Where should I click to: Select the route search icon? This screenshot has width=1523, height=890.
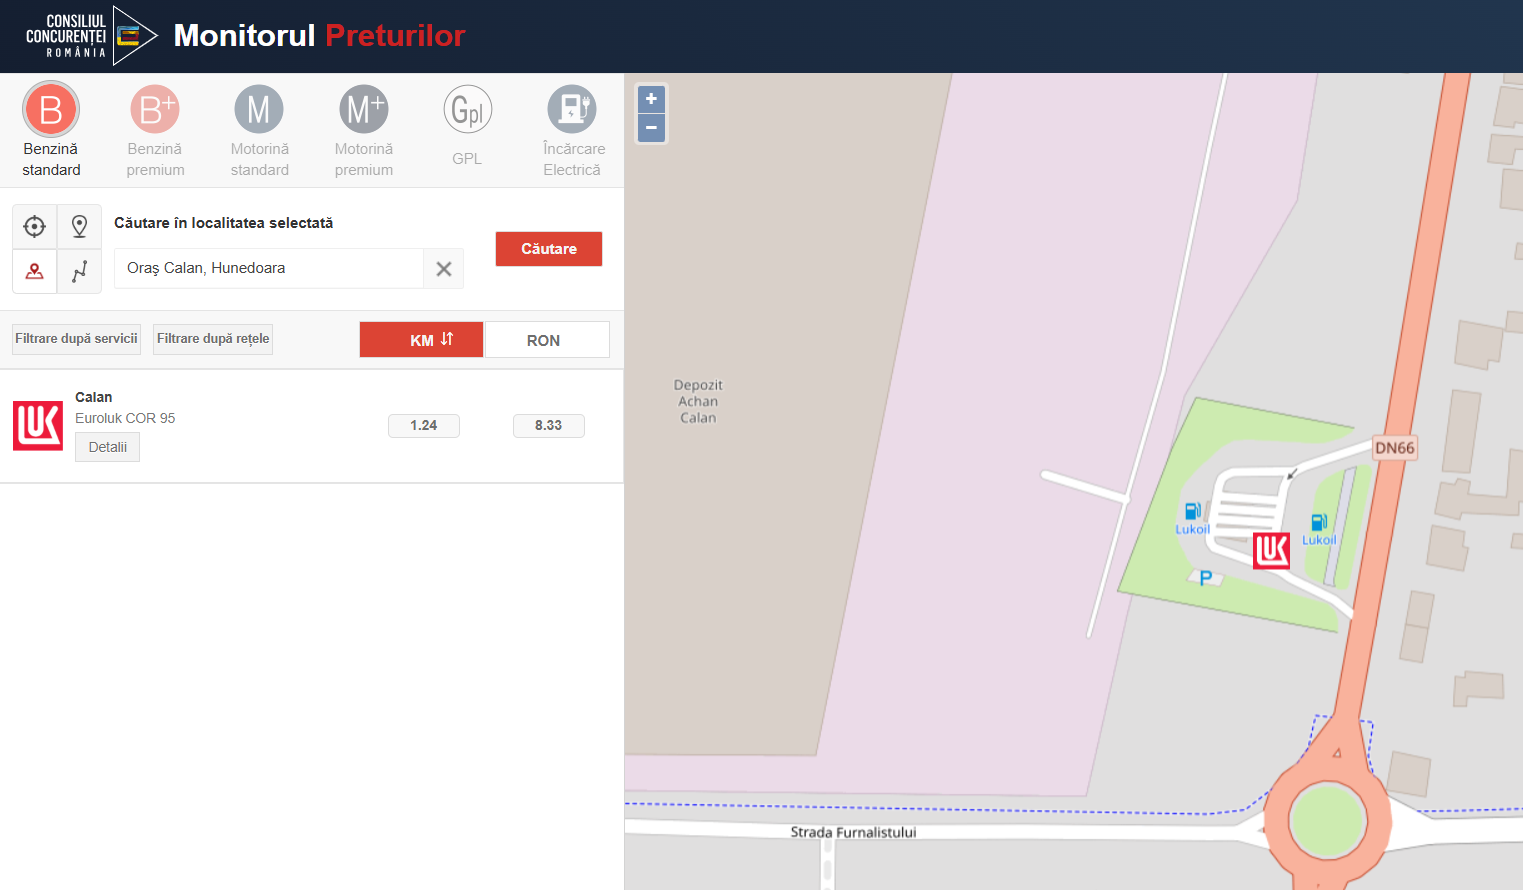pos(79,271)
